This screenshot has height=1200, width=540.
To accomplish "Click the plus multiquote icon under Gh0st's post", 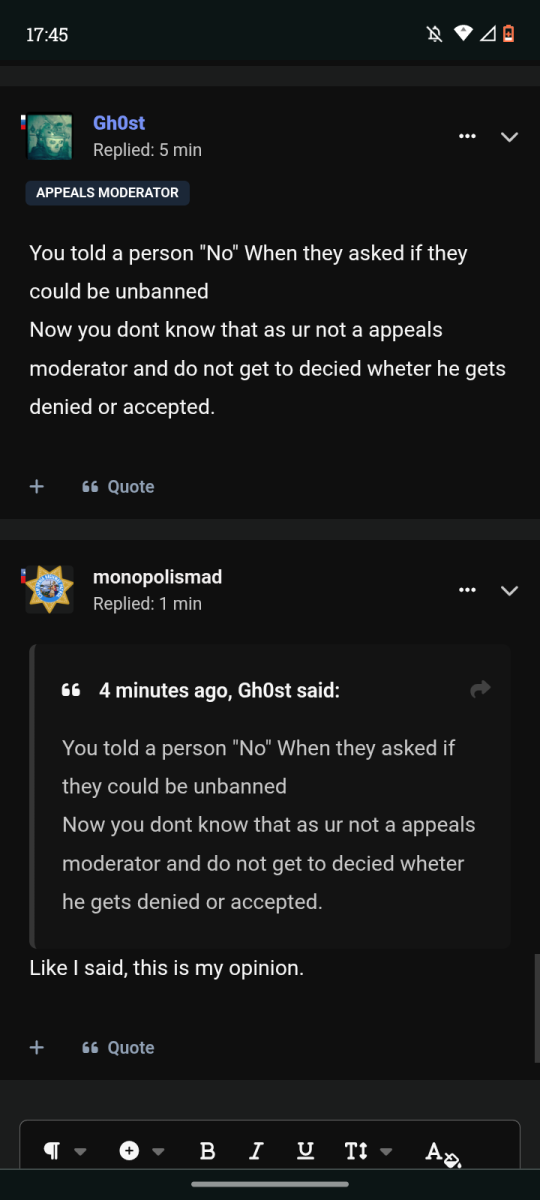I will click(37, 486).
